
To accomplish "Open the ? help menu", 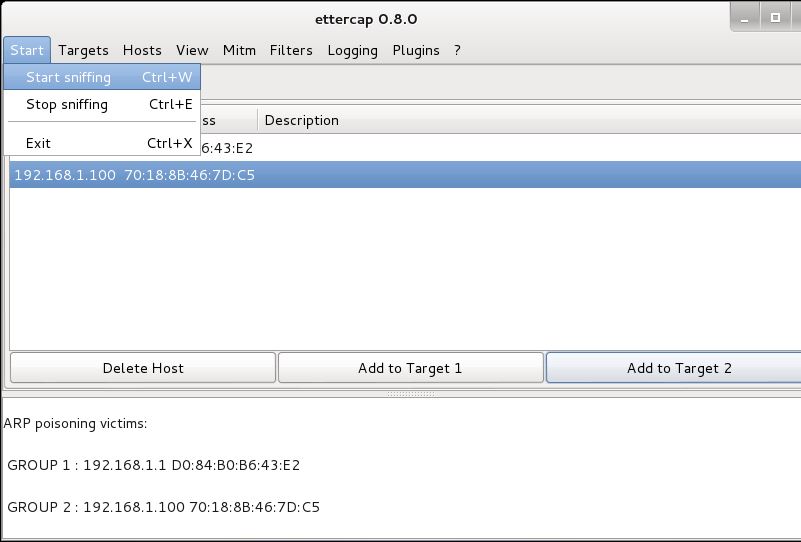I will click(x=457, y=50).
